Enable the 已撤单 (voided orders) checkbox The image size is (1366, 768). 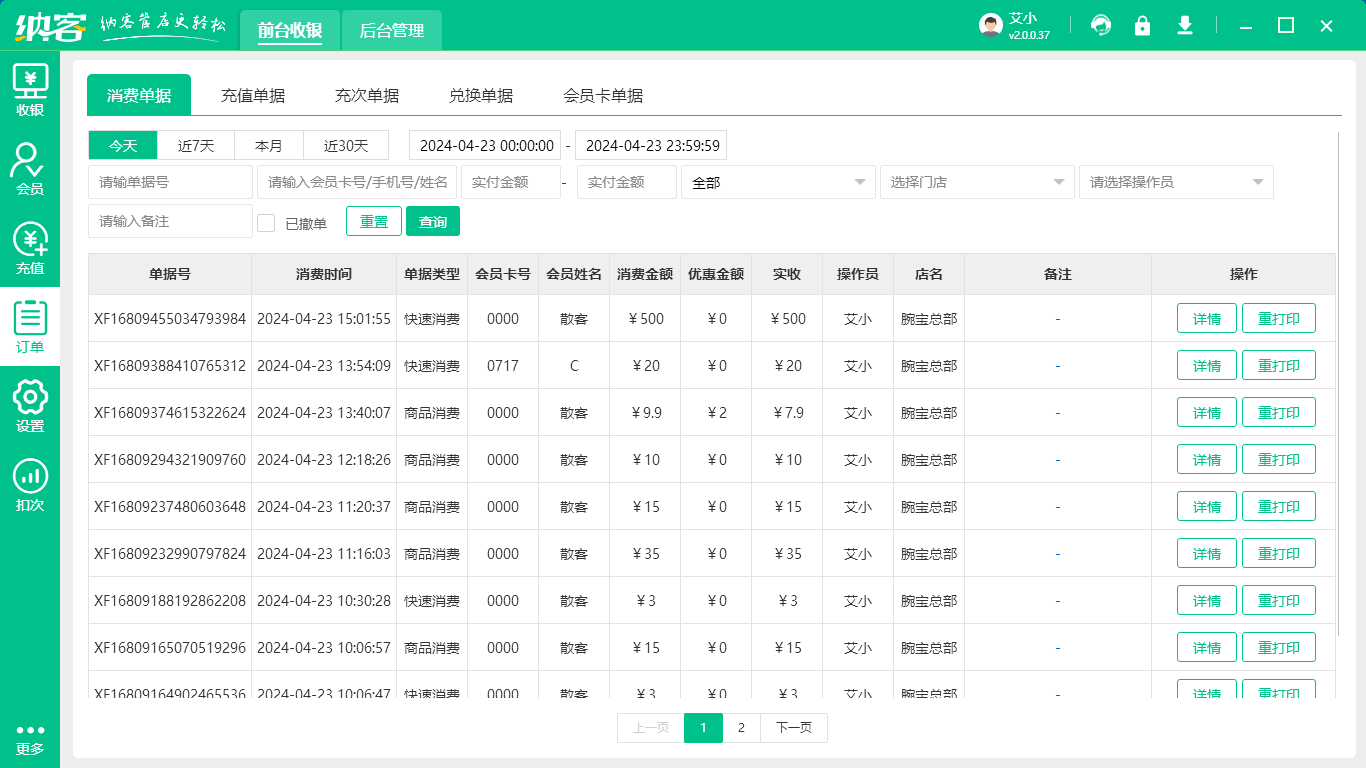coord(266,221)
